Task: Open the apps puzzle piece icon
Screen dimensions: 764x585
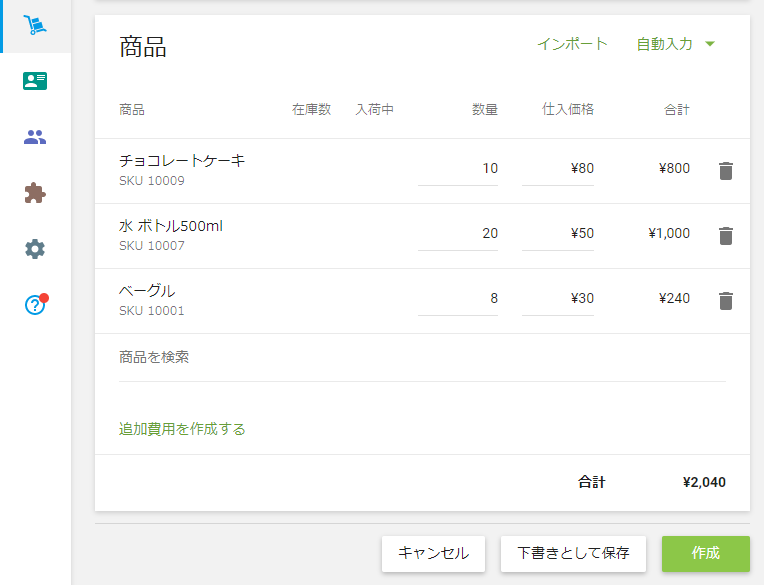Action: coord(35,193)
